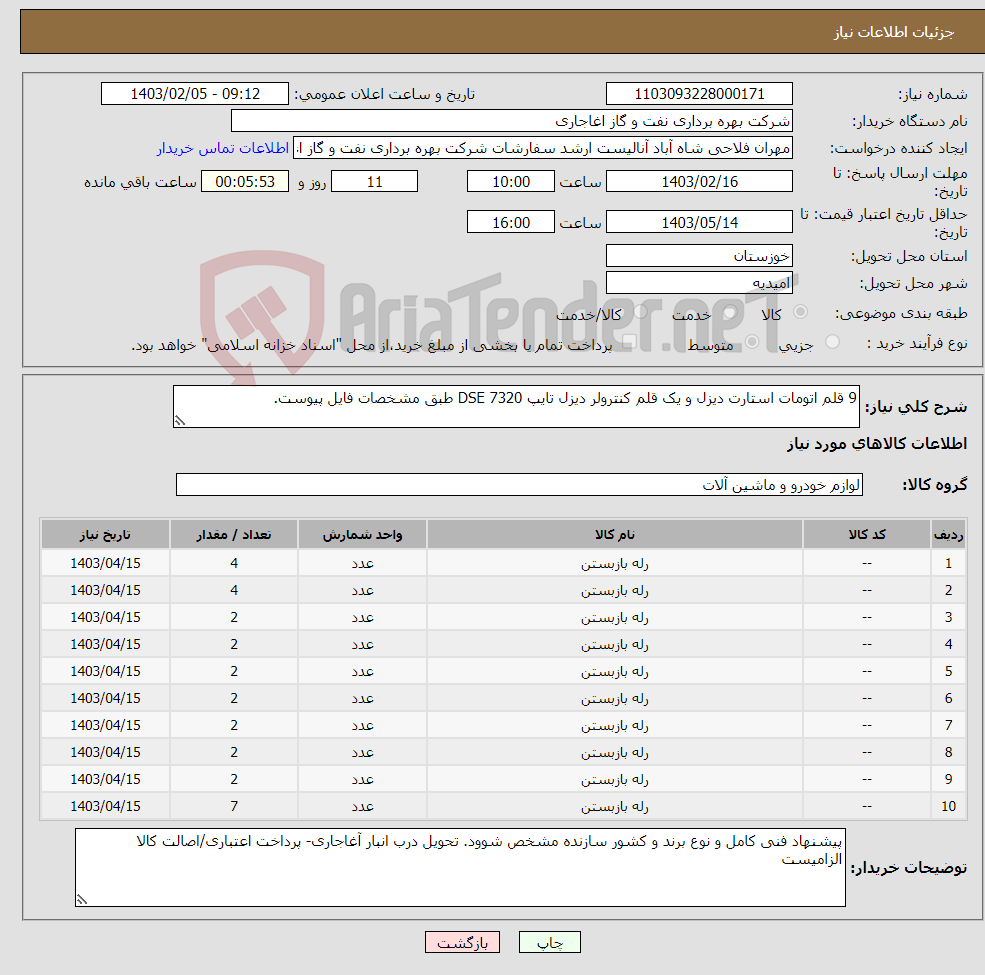
Task: Click the description textarea resize handle
Action: coord(180,421)
